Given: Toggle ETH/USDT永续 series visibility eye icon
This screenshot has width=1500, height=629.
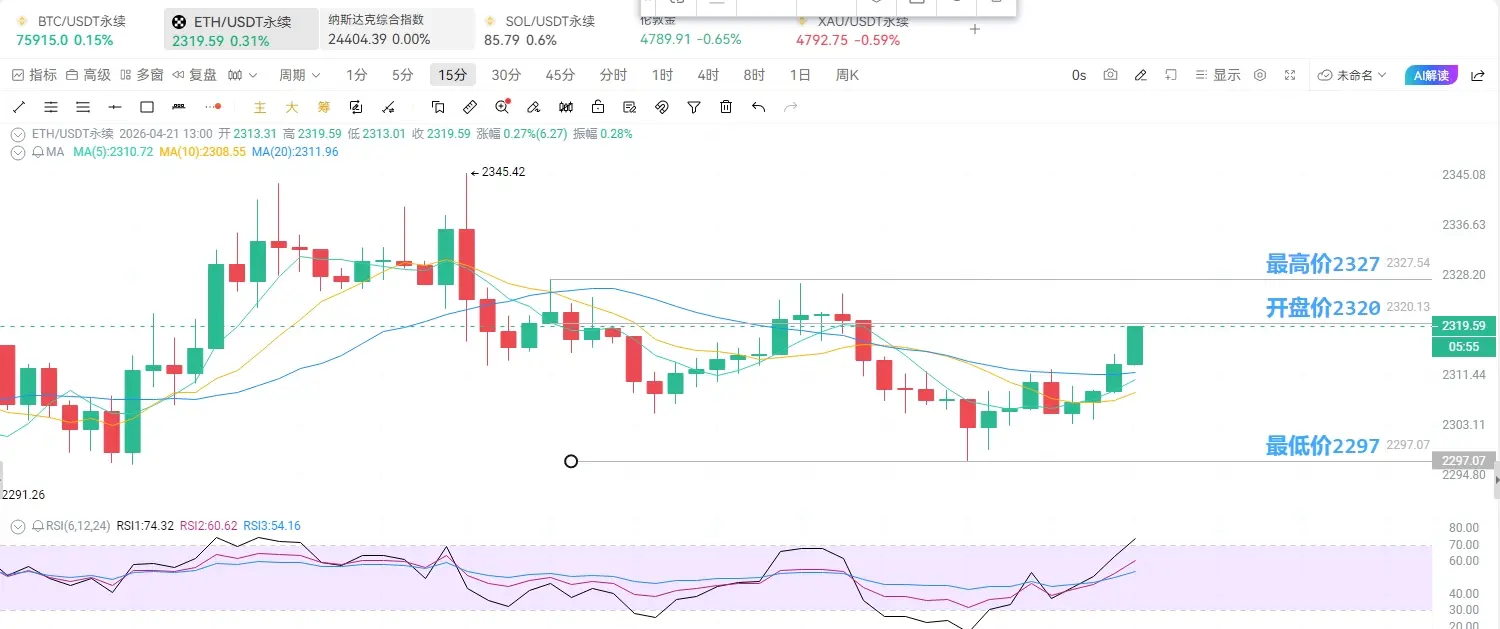Looking at the screenshot, I should click(x=19, y=134).
